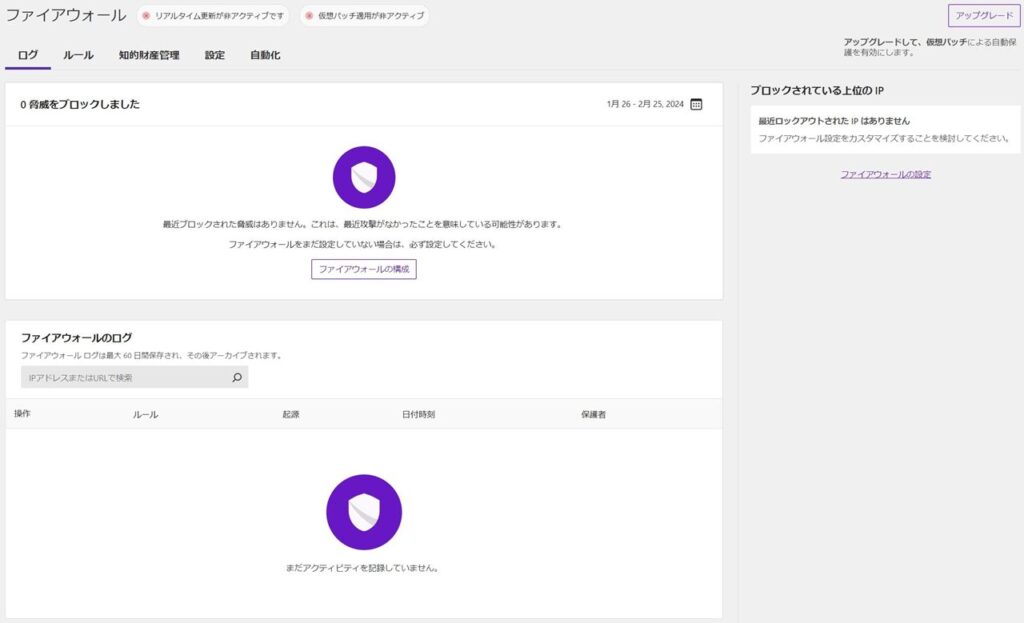
Task: Sort by the 日付時刻 column header
Action: (x=418, y=414)
